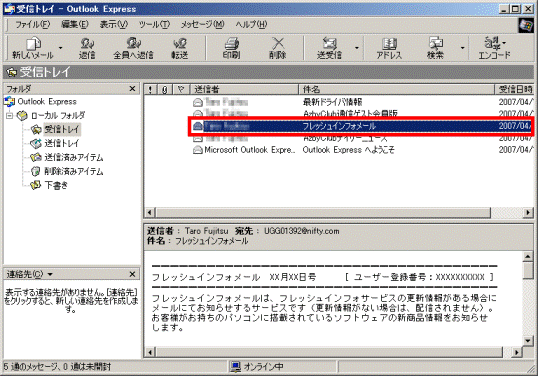Click the 印刷 (Print) toolbar icon

232,48
